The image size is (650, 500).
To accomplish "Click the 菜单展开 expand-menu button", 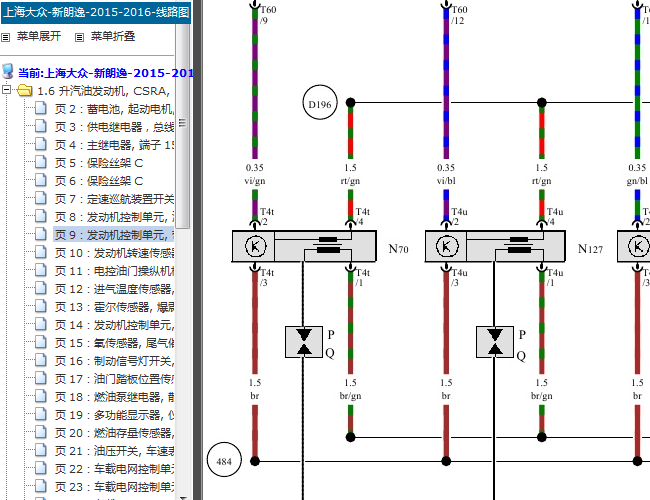I will [x=39, y=36].
